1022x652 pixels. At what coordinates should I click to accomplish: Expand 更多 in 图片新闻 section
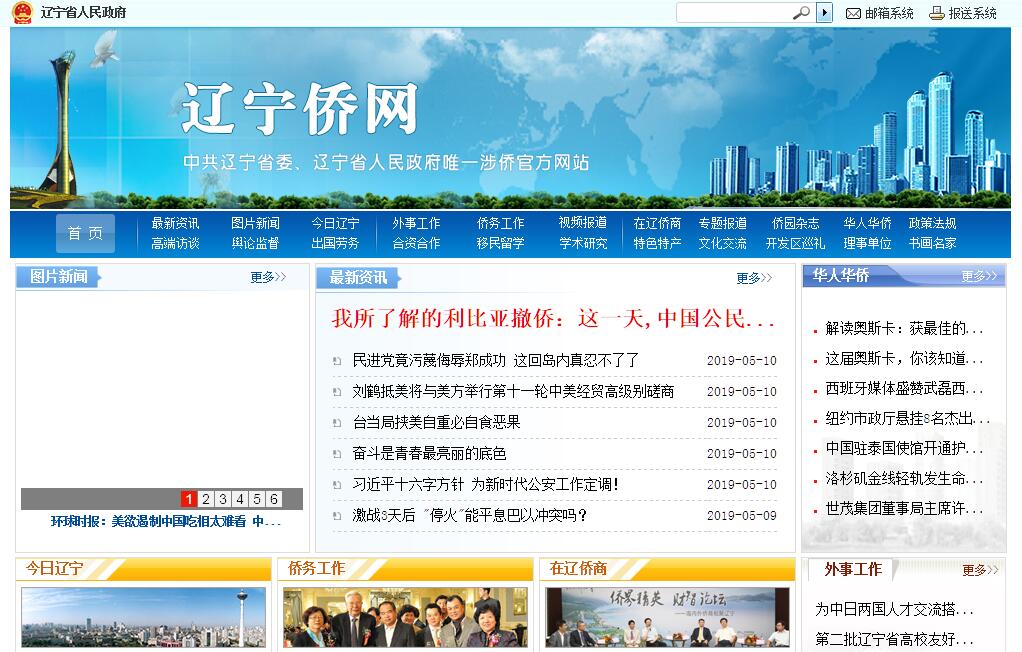point(267,277)
